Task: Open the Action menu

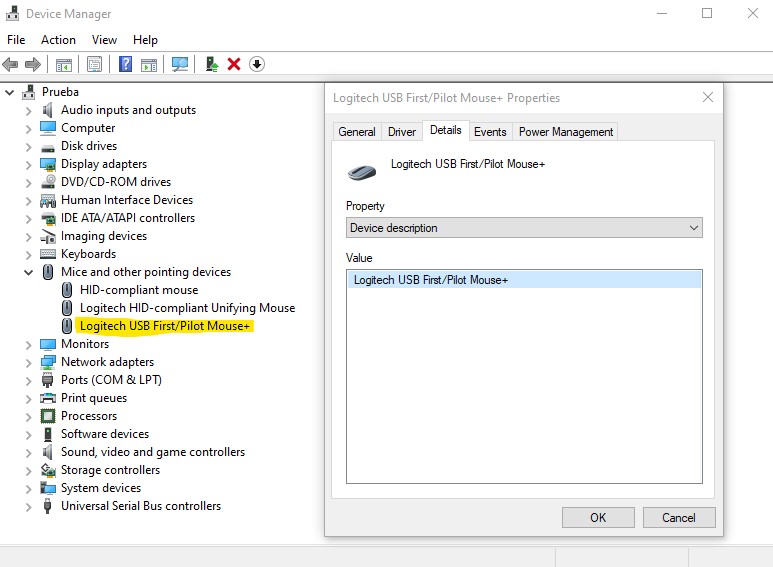Action: tap(58, 40)
